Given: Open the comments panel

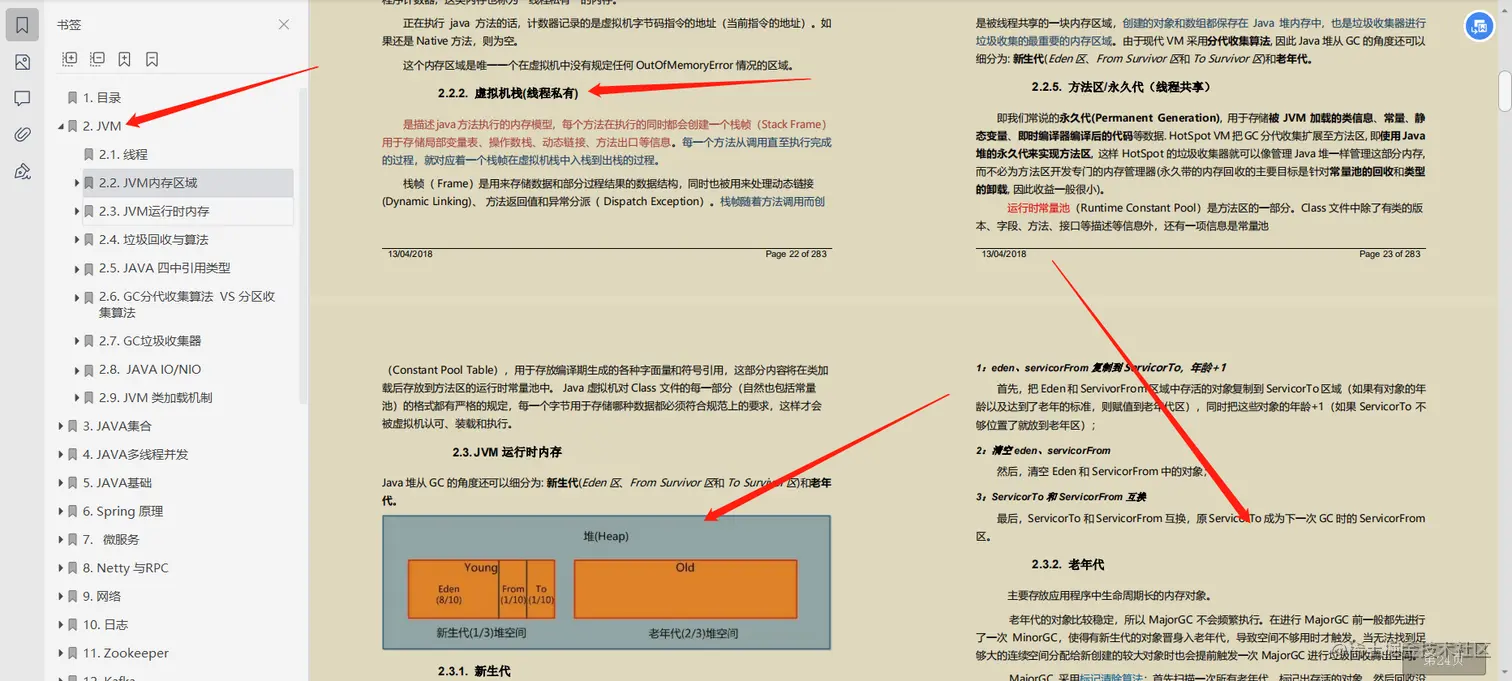Looking at the screenshot, I should click(22, 97).
